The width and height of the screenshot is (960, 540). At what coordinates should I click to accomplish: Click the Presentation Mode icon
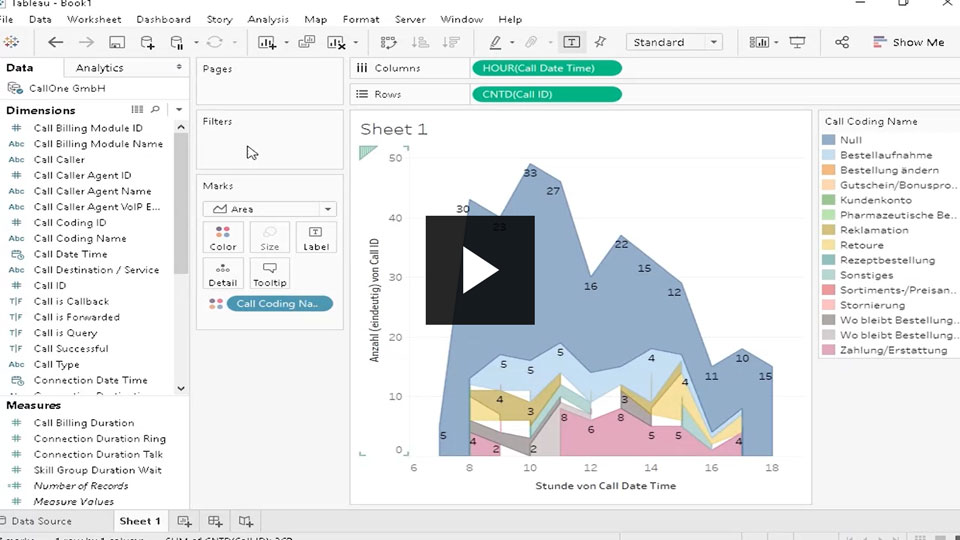tap(797, 42)
